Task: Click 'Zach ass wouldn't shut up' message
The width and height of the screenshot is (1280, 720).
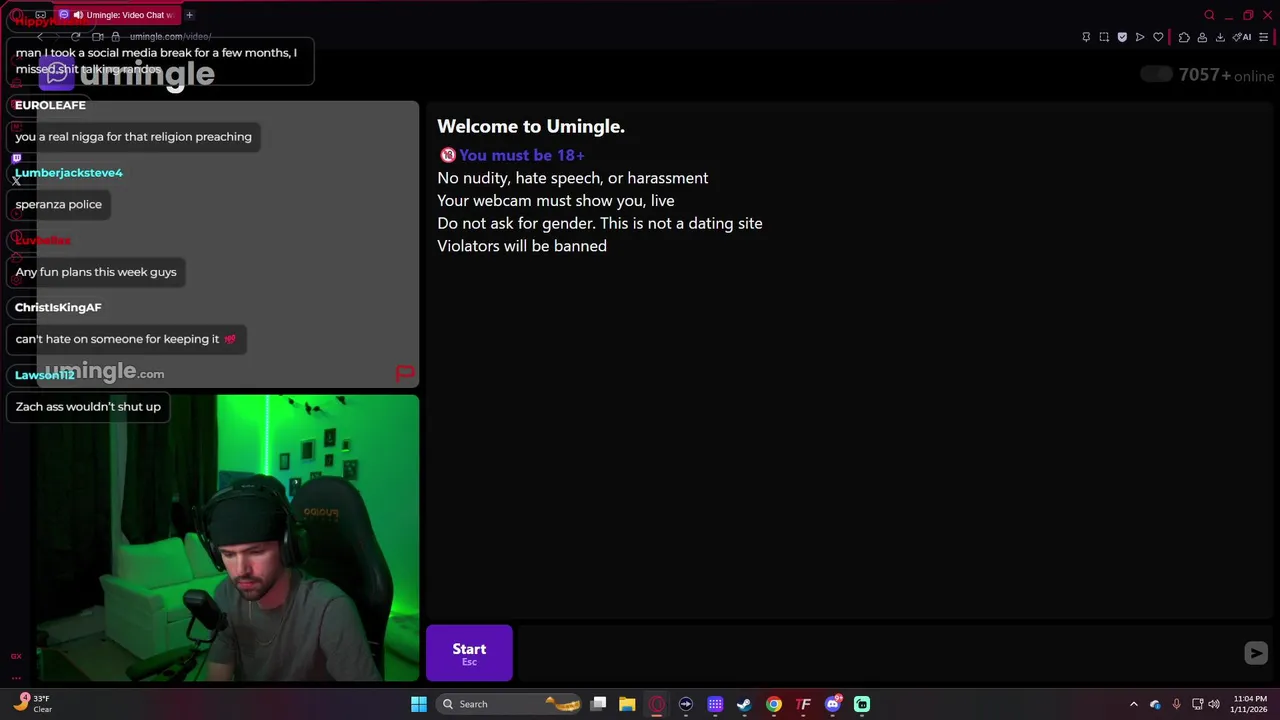Action: pyautogui.click(x=88, y=407)
